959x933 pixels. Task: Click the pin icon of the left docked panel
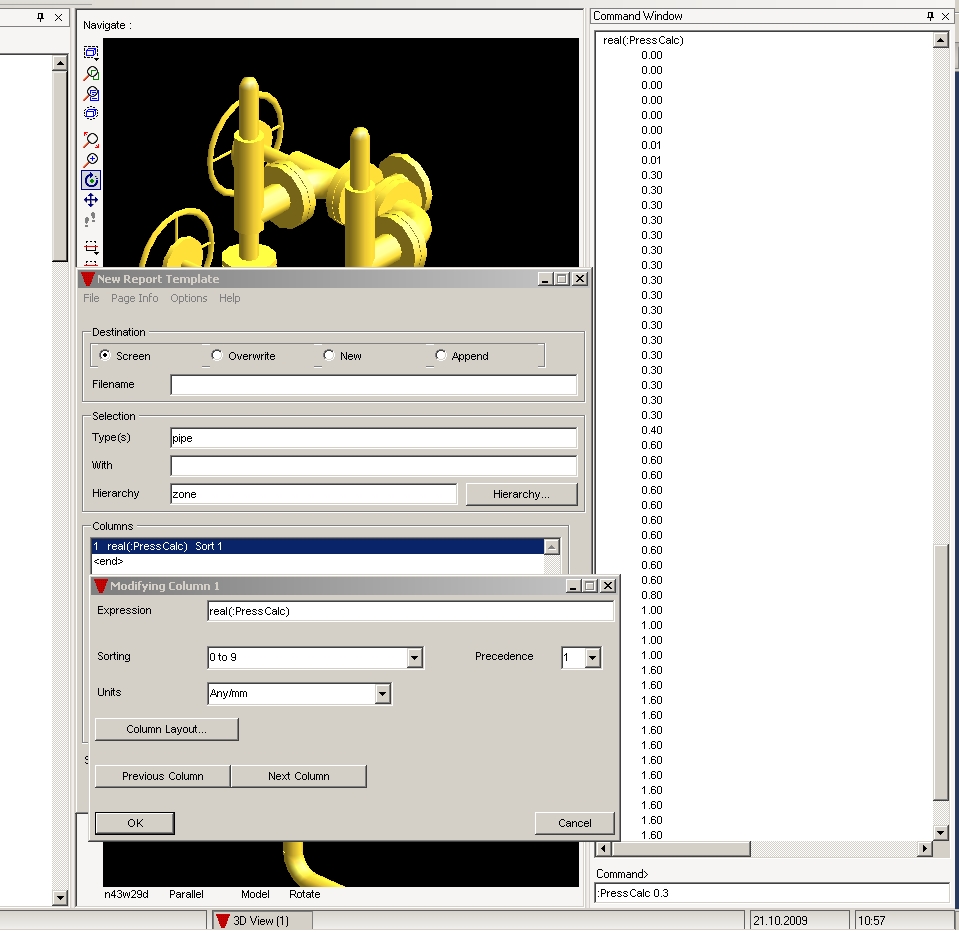(x=40, y=17)
